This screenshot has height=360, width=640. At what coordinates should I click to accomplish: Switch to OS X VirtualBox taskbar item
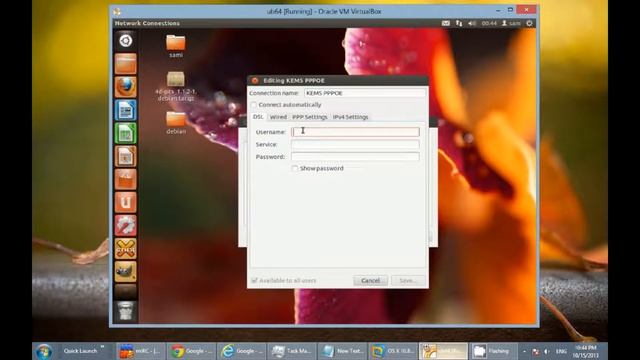coord(392,351)
